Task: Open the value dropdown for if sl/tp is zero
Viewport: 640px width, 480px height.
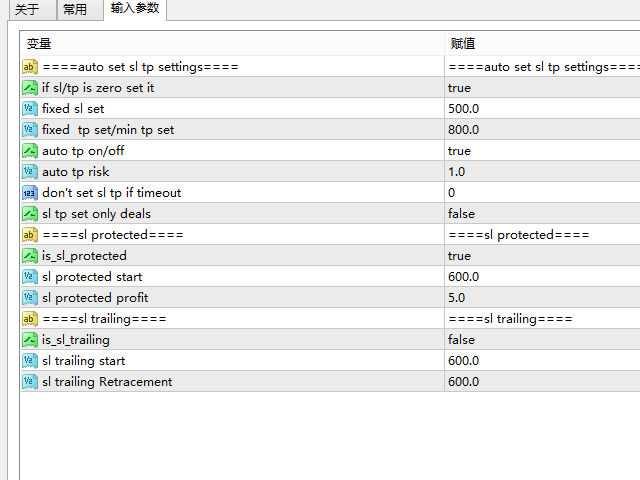Action: pyautogui.click(x=542, y=88)
